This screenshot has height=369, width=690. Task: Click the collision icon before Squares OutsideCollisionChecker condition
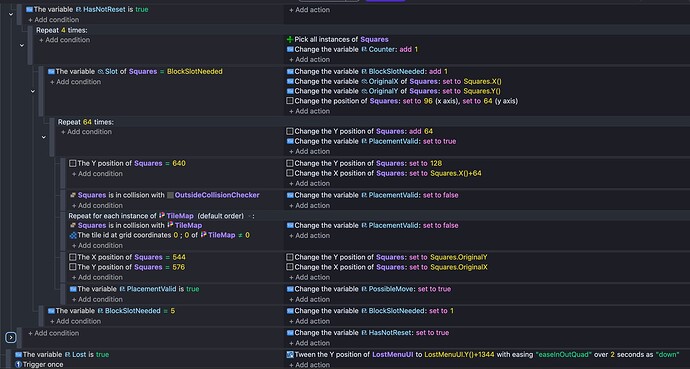point(73,195)
